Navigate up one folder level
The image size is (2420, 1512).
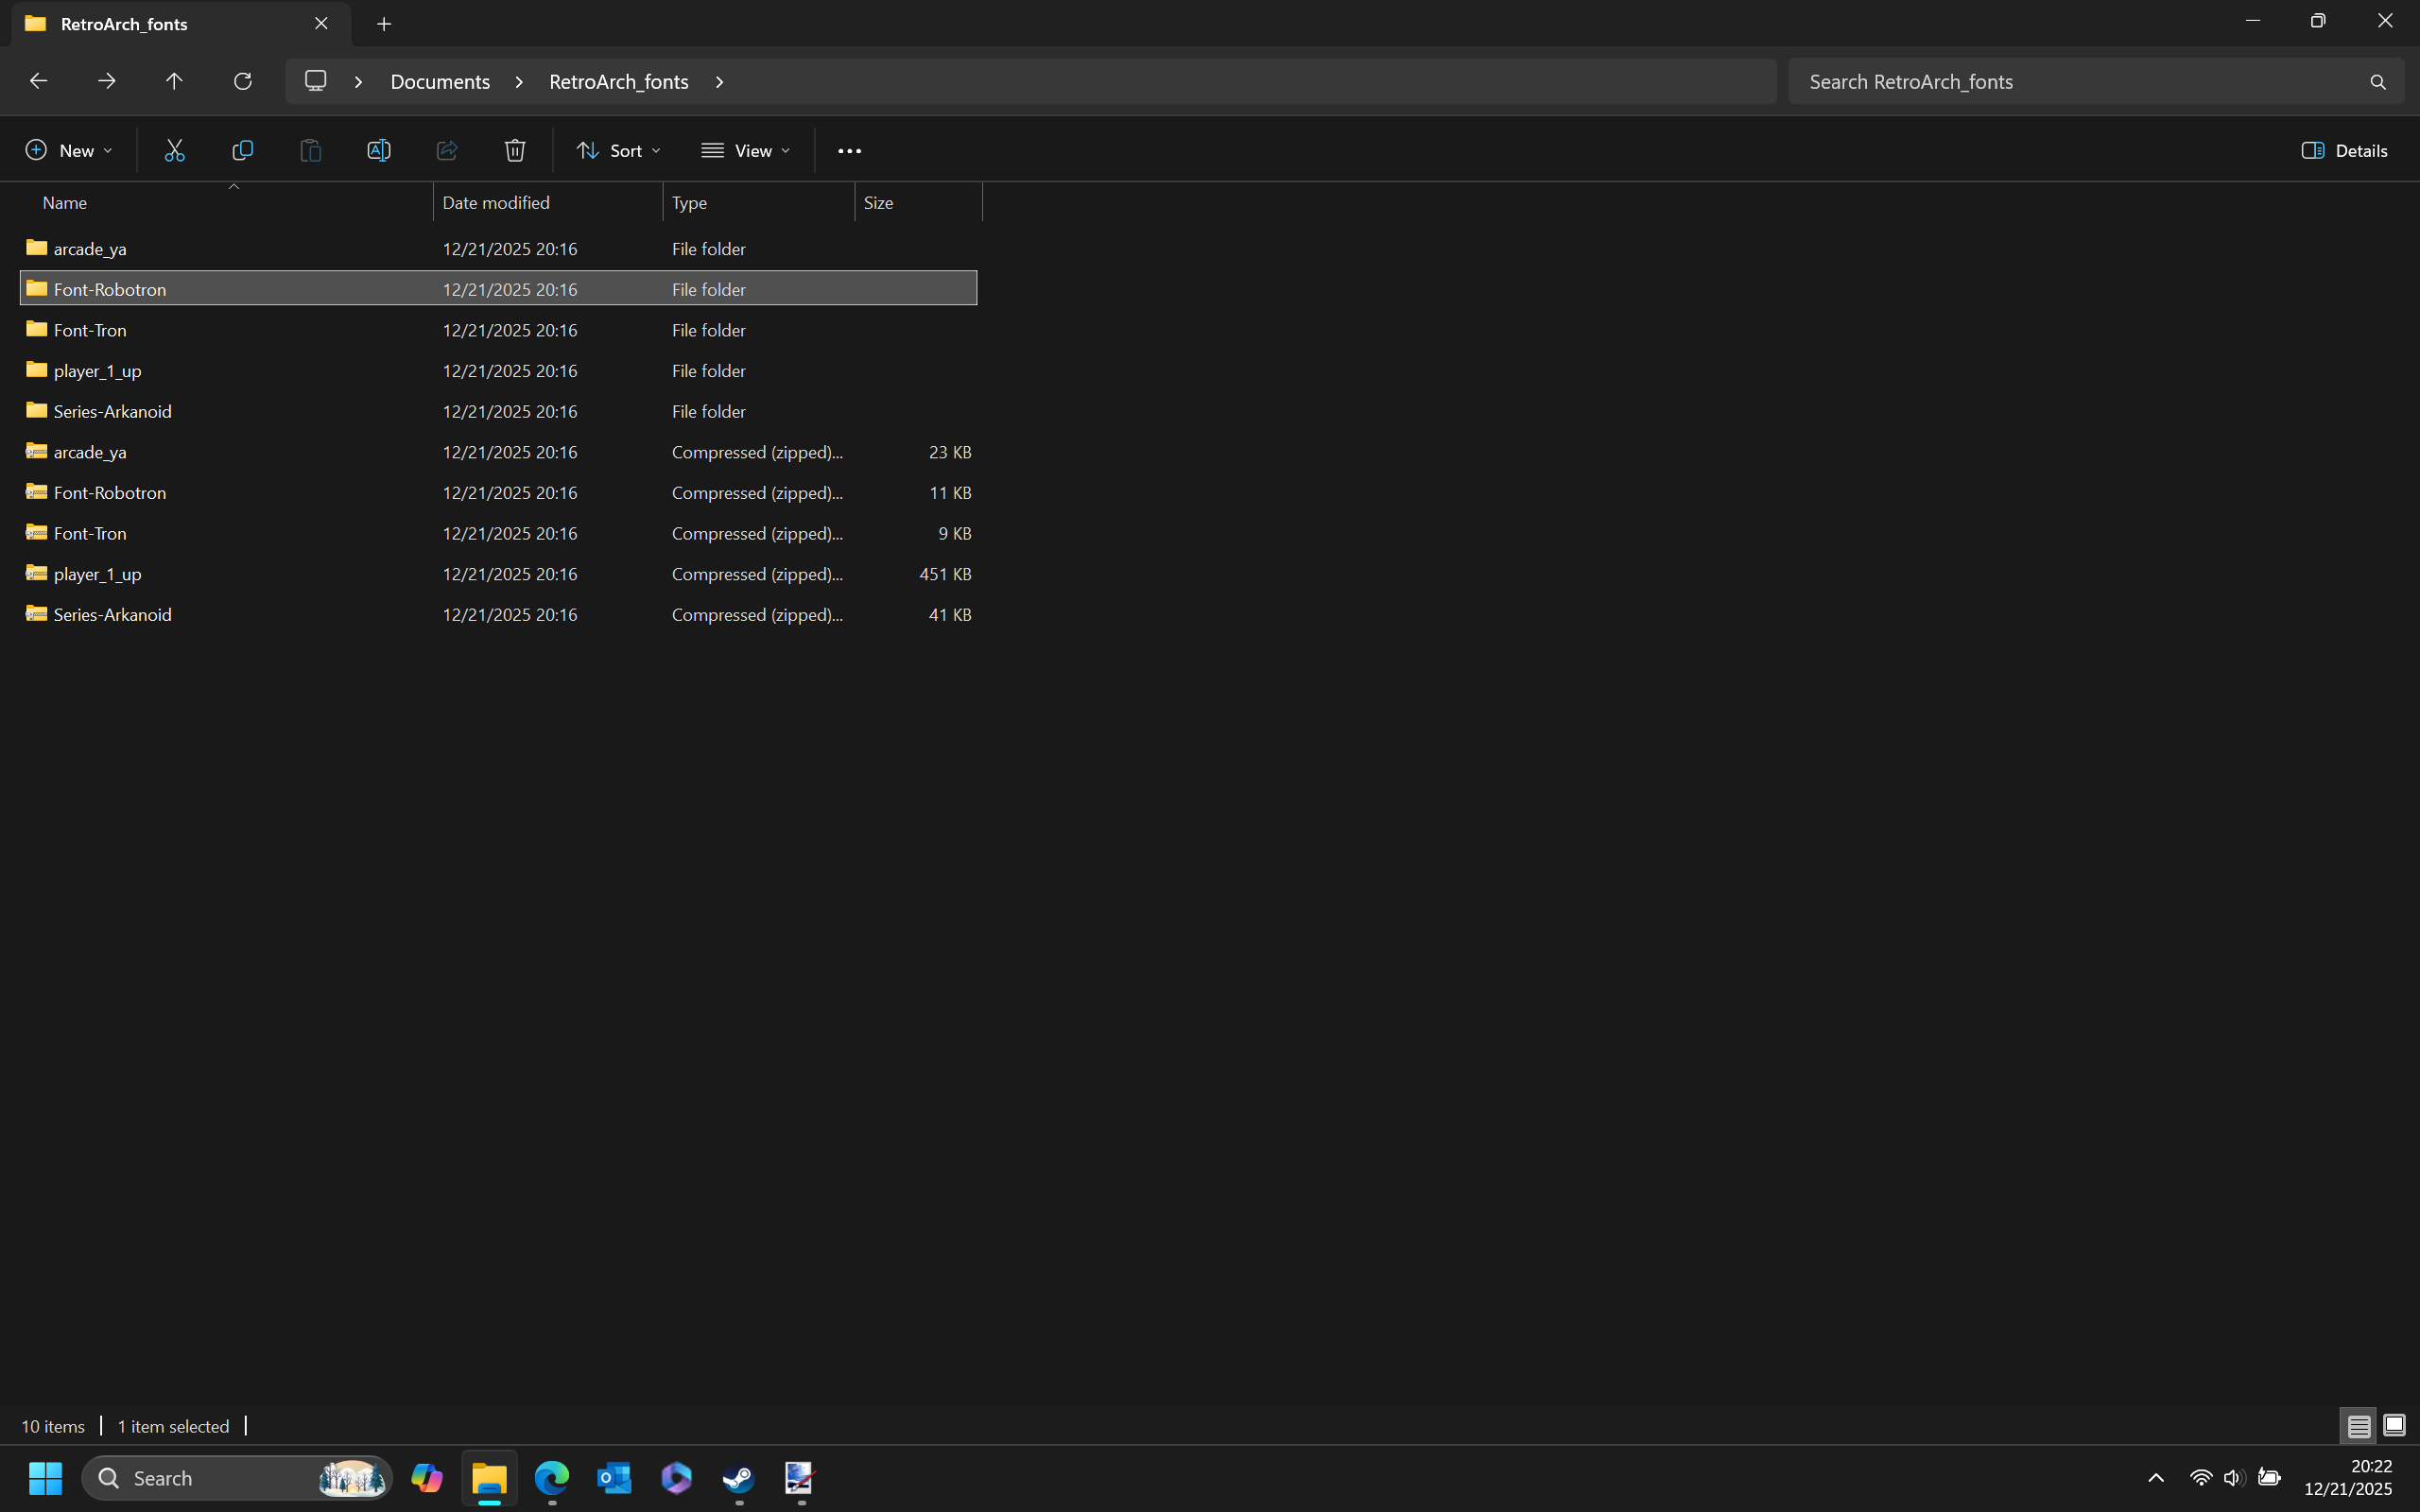tap(174, 81)
